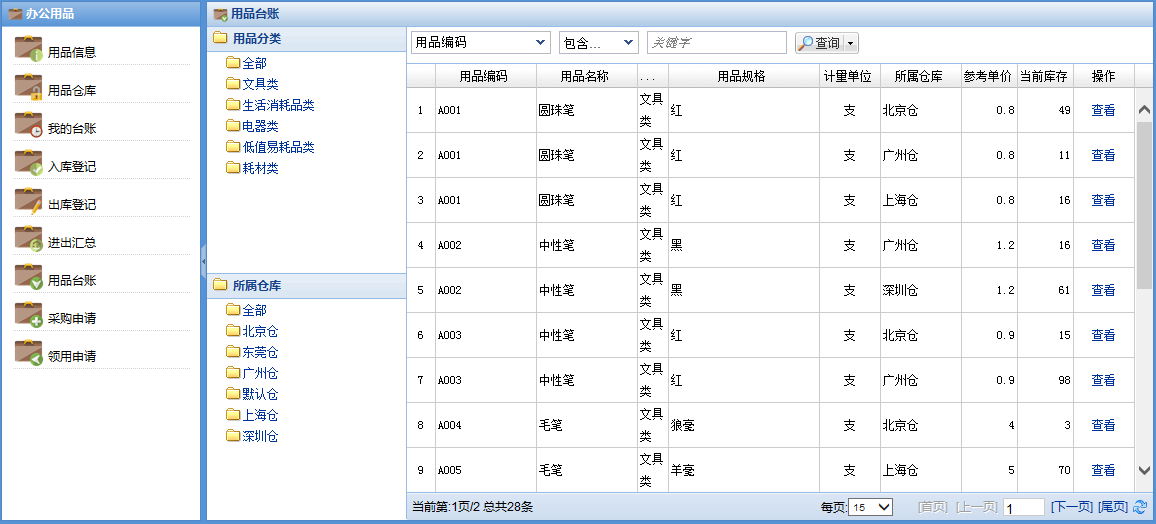
Task: Open the arrow beside the 查询 button
Action: 851,43
